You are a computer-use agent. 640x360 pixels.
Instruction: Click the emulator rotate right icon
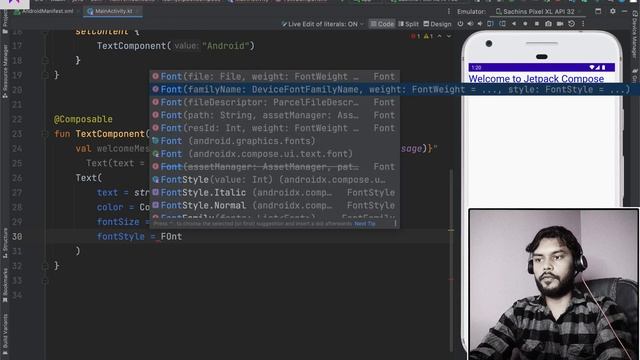[x=502, y=24]
